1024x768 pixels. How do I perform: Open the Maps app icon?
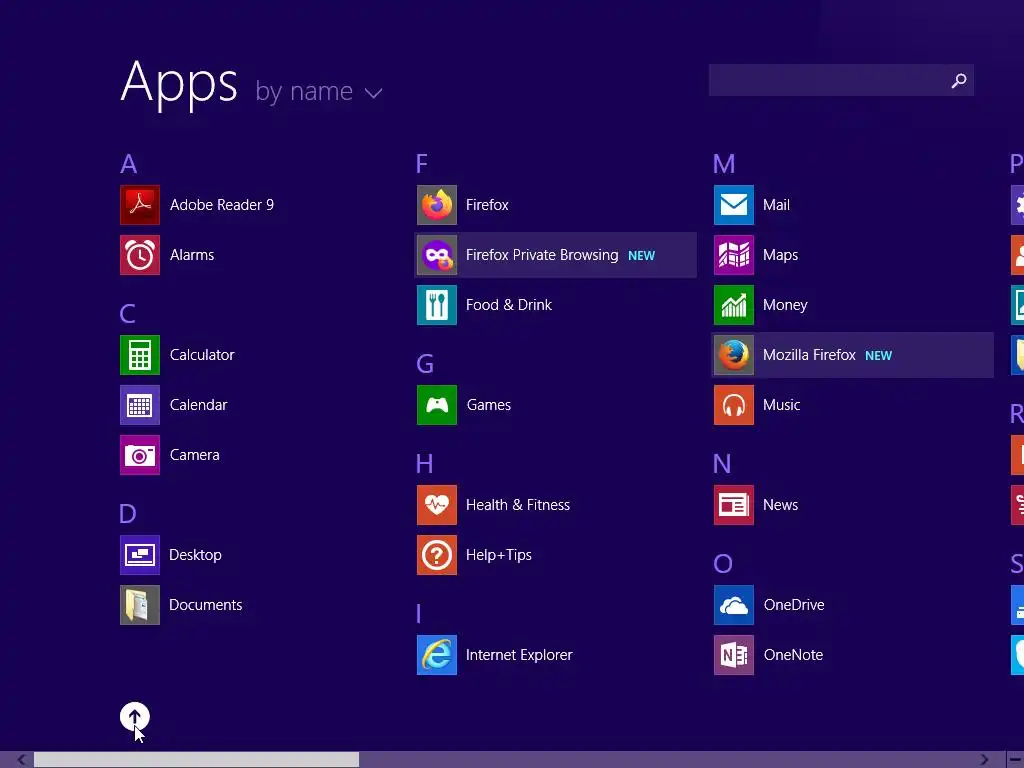(734, 255)
